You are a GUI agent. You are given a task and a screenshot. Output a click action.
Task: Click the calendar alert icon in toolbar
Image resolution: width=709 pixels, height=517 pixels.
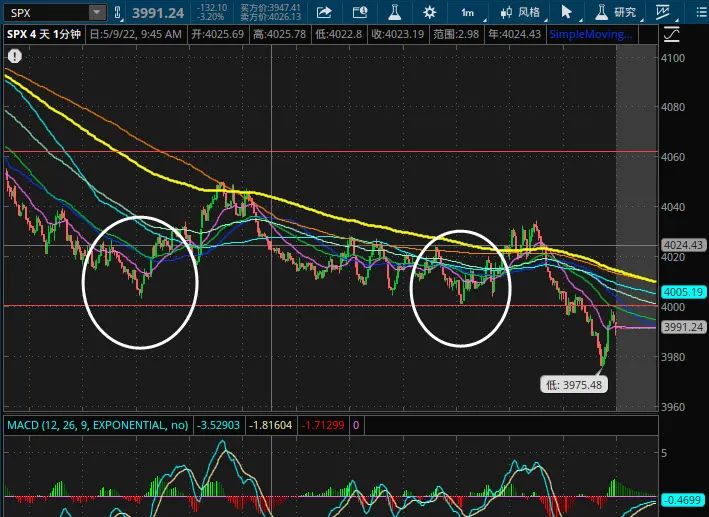[x=359, y=12]
